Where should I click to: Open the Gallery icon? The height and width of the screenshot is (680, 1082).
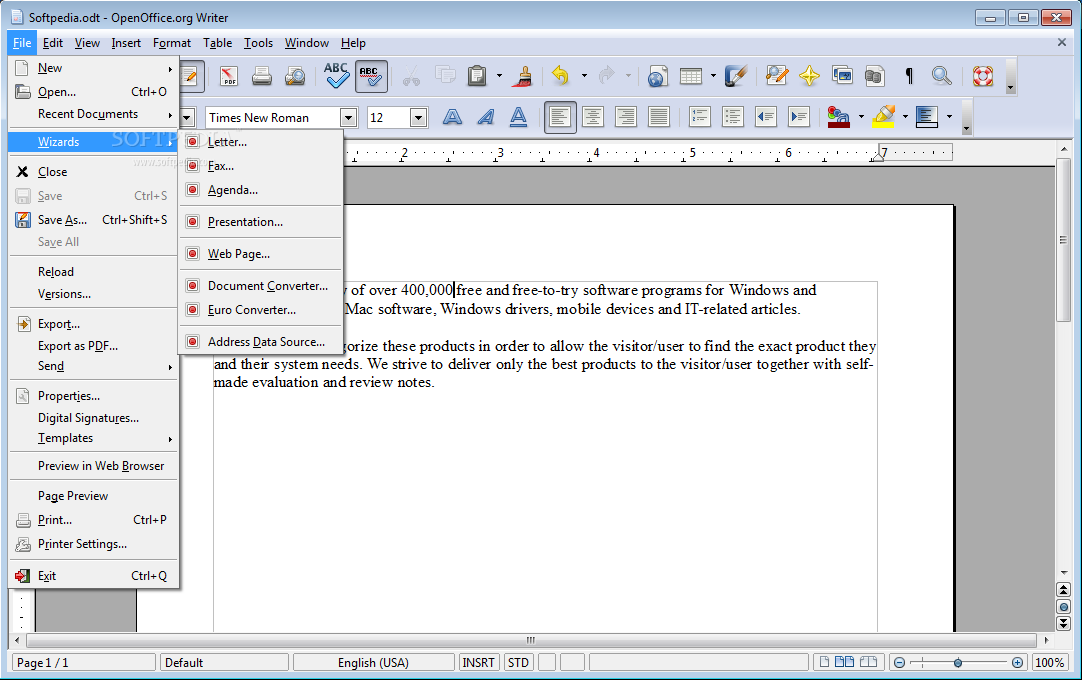tap(843, 76)
